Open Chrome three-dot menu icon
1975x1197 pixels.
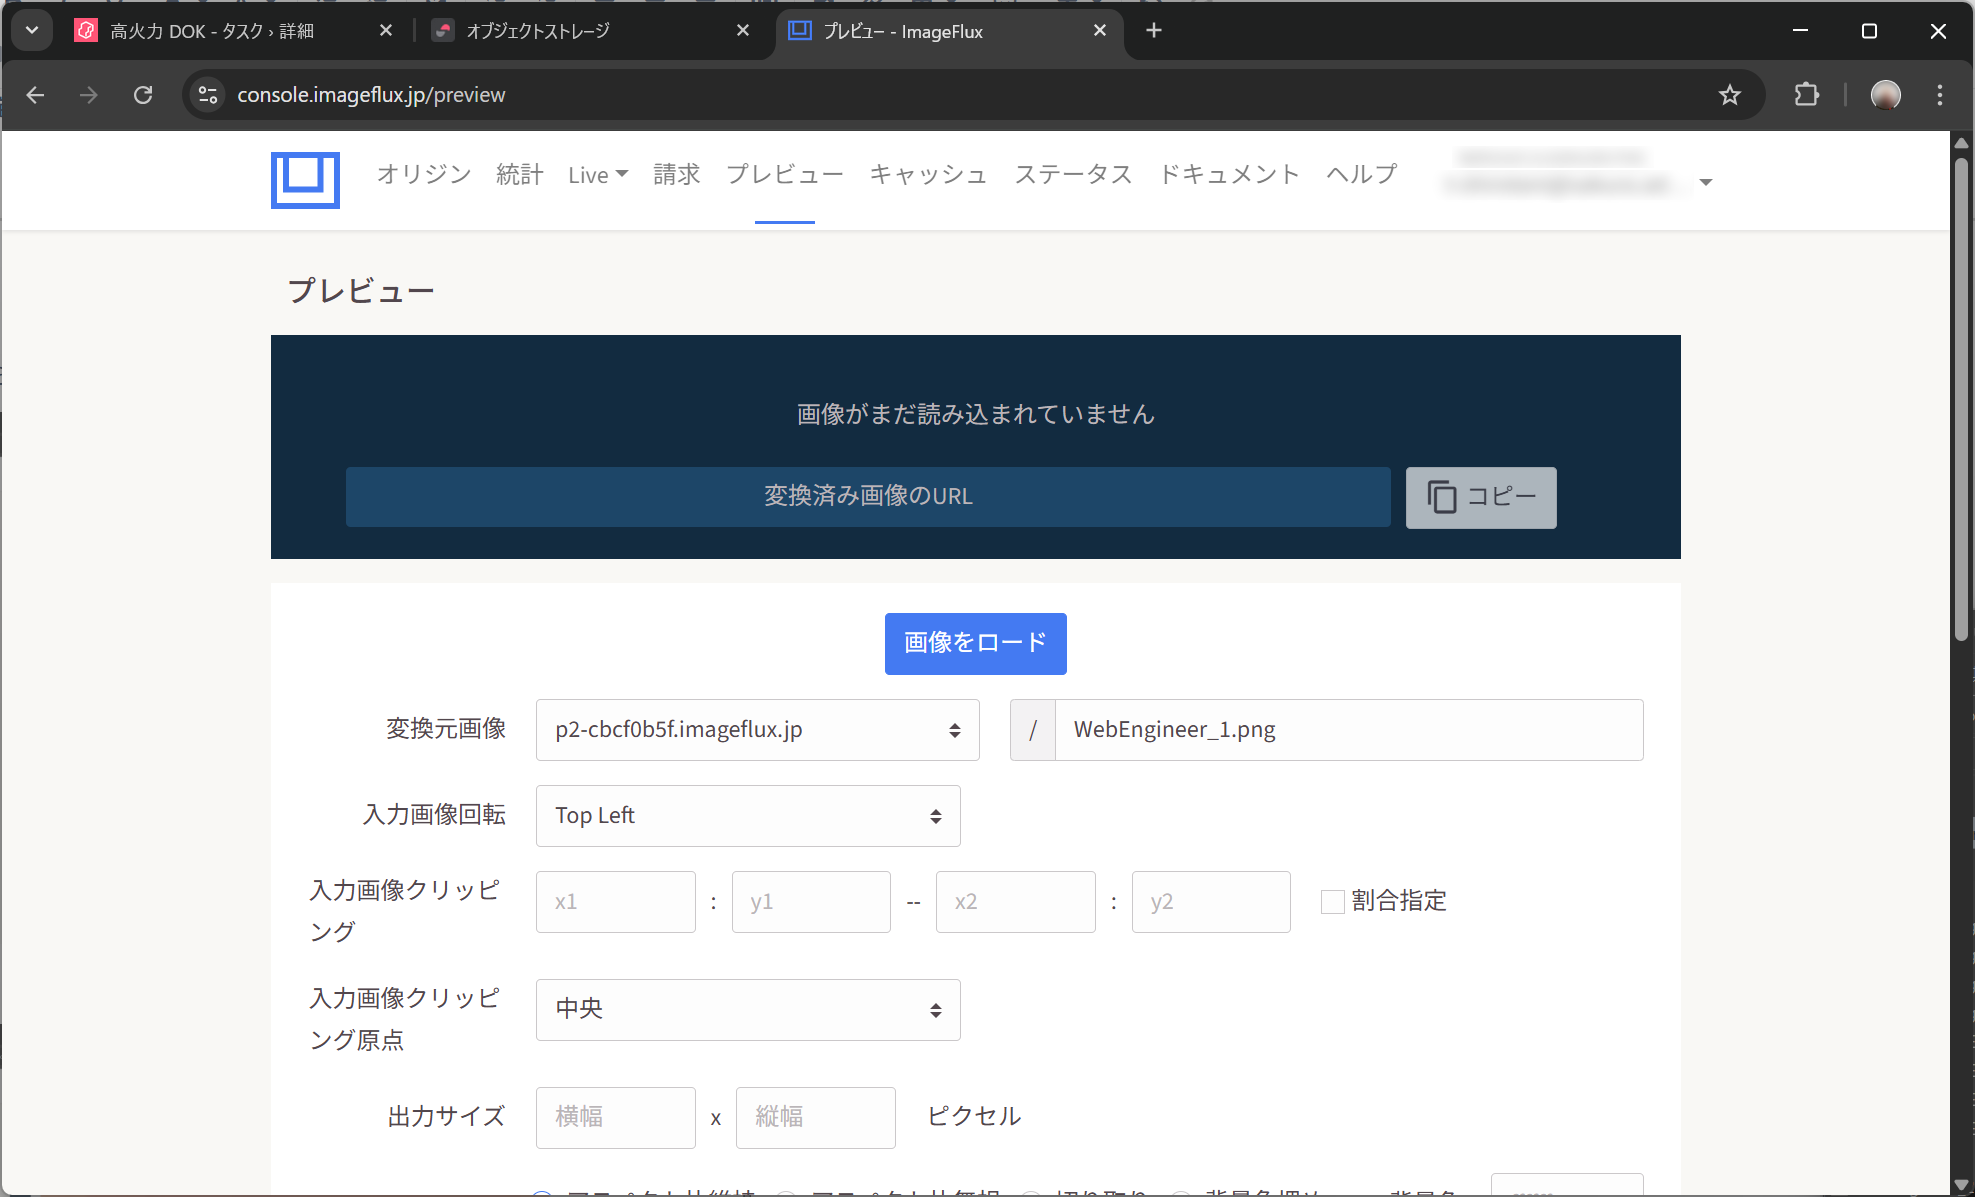[x=1939, y=95]
